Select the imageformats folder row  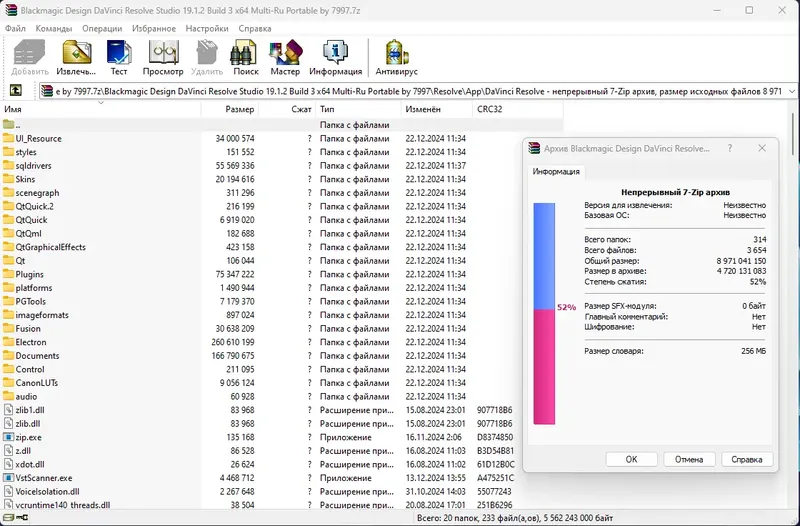point(282,315)
